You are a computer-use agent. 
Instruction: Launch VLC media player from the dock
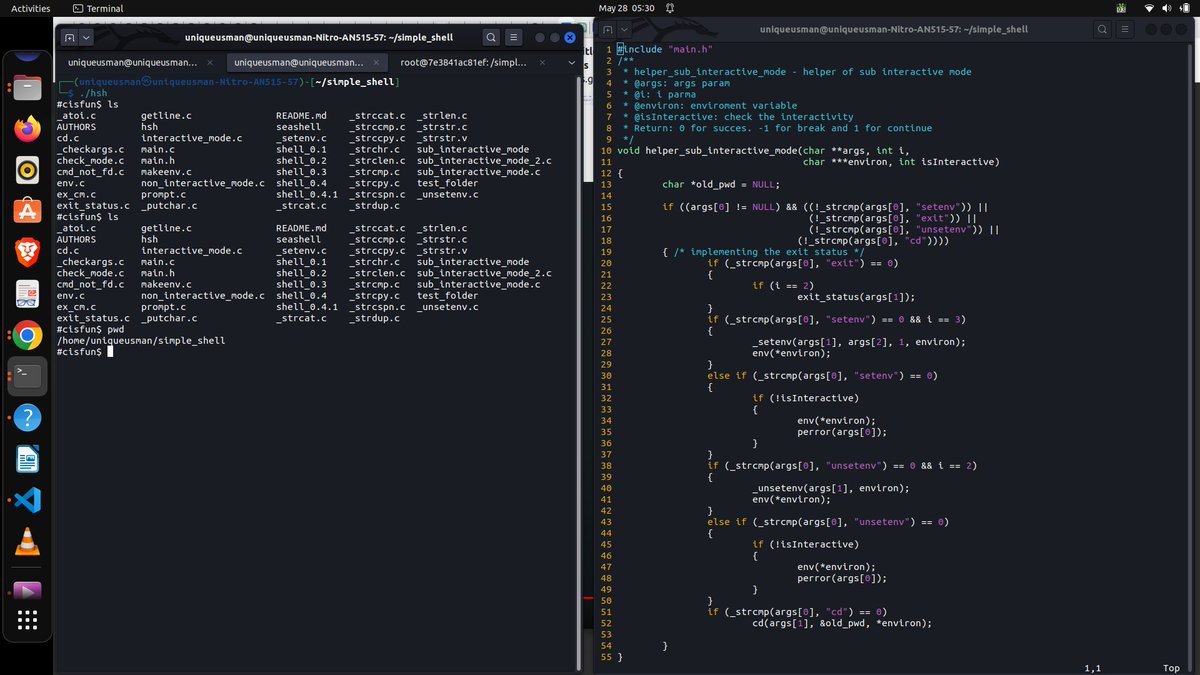[27, 542]
